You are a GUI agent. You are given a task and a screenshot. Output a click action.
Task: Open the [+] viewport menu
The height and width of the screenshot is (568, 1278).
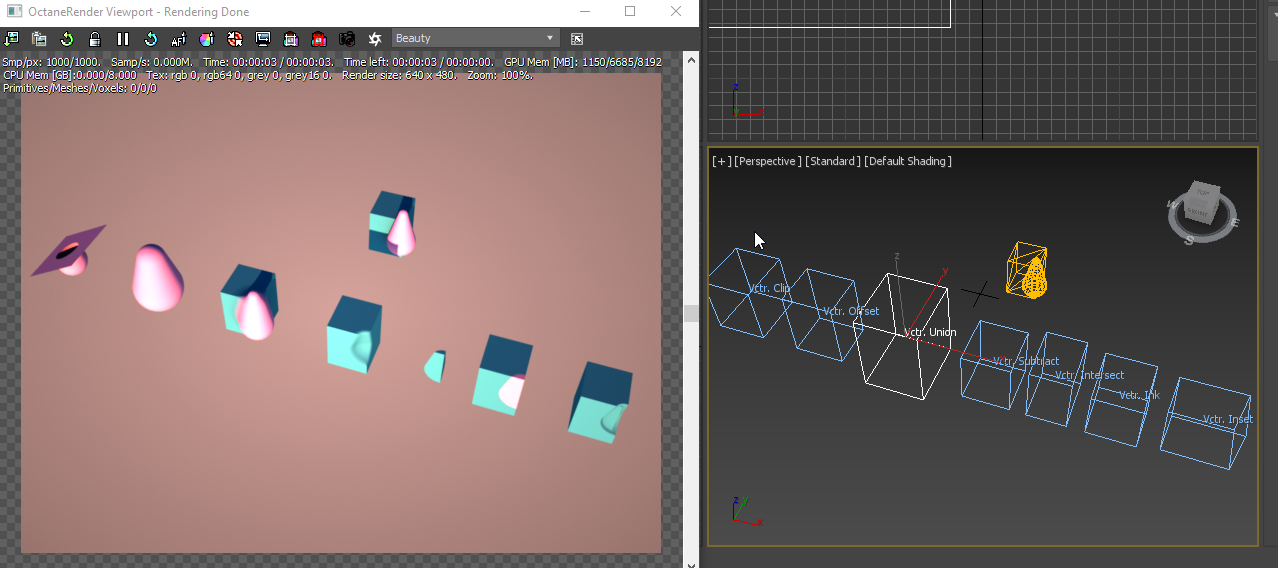coord(721,161)
